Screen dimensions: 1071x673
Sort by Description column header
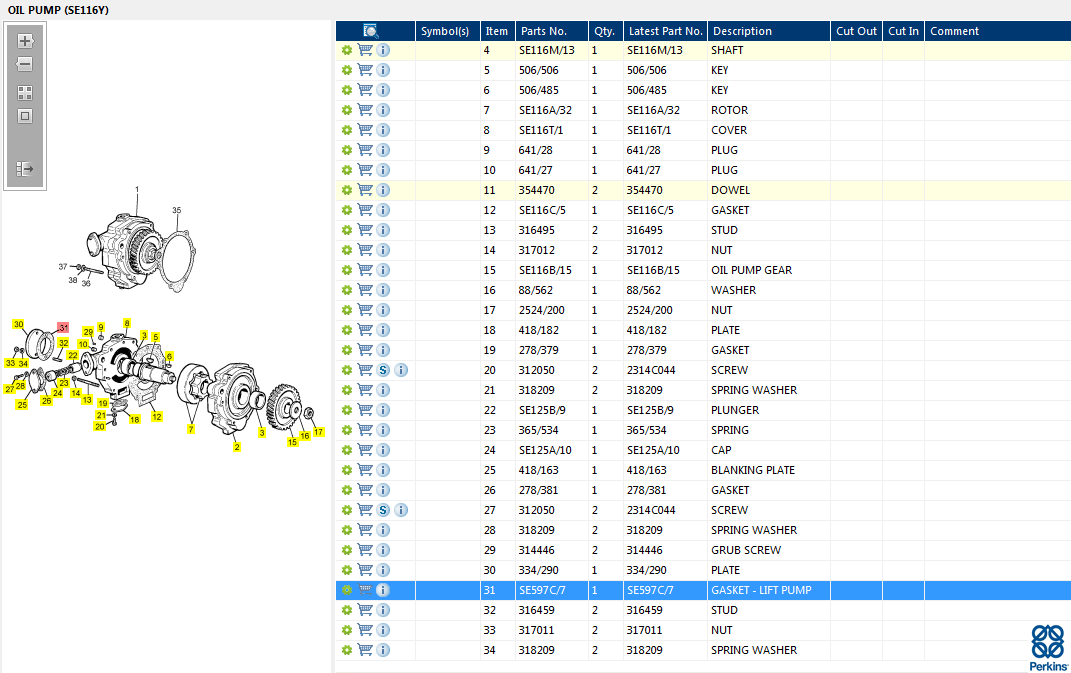(769, 31)
